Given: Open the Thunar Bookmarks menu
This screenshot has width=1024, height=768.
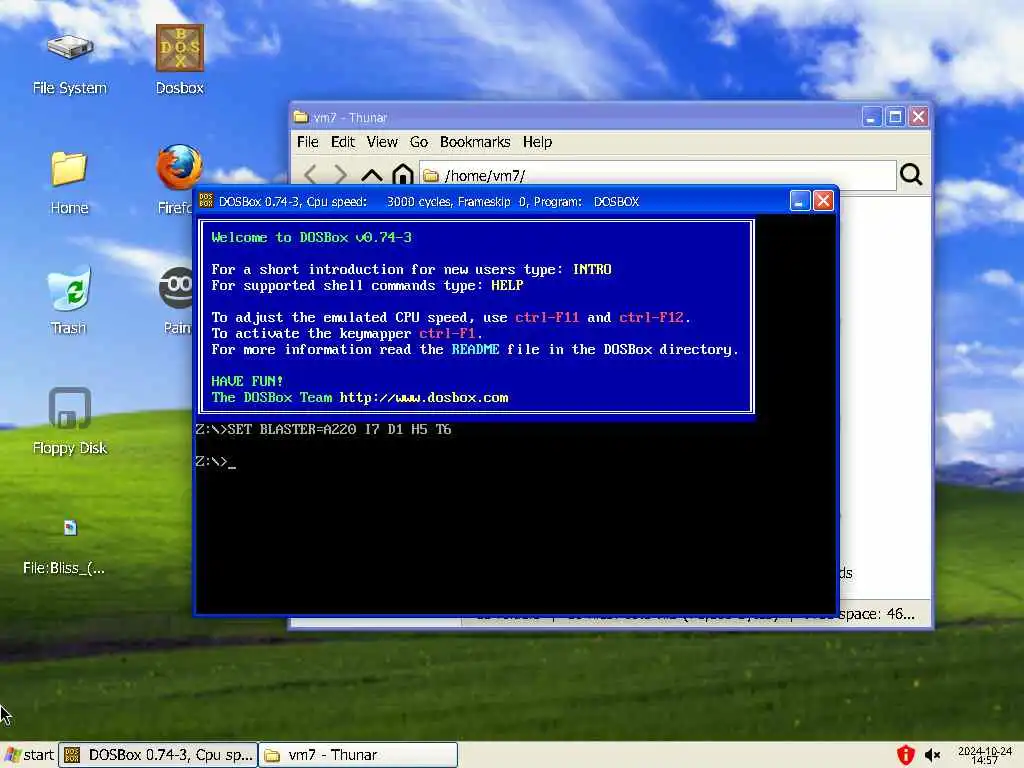Looking at the screenshot, I should tap(475, 142).
